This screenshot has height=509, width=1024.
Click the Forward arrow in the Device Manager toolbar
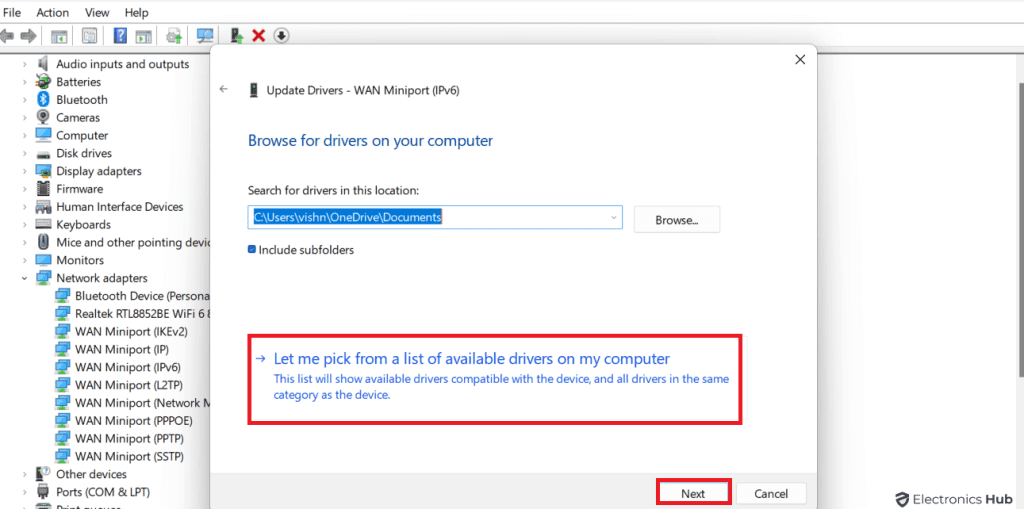pos(27,35)
